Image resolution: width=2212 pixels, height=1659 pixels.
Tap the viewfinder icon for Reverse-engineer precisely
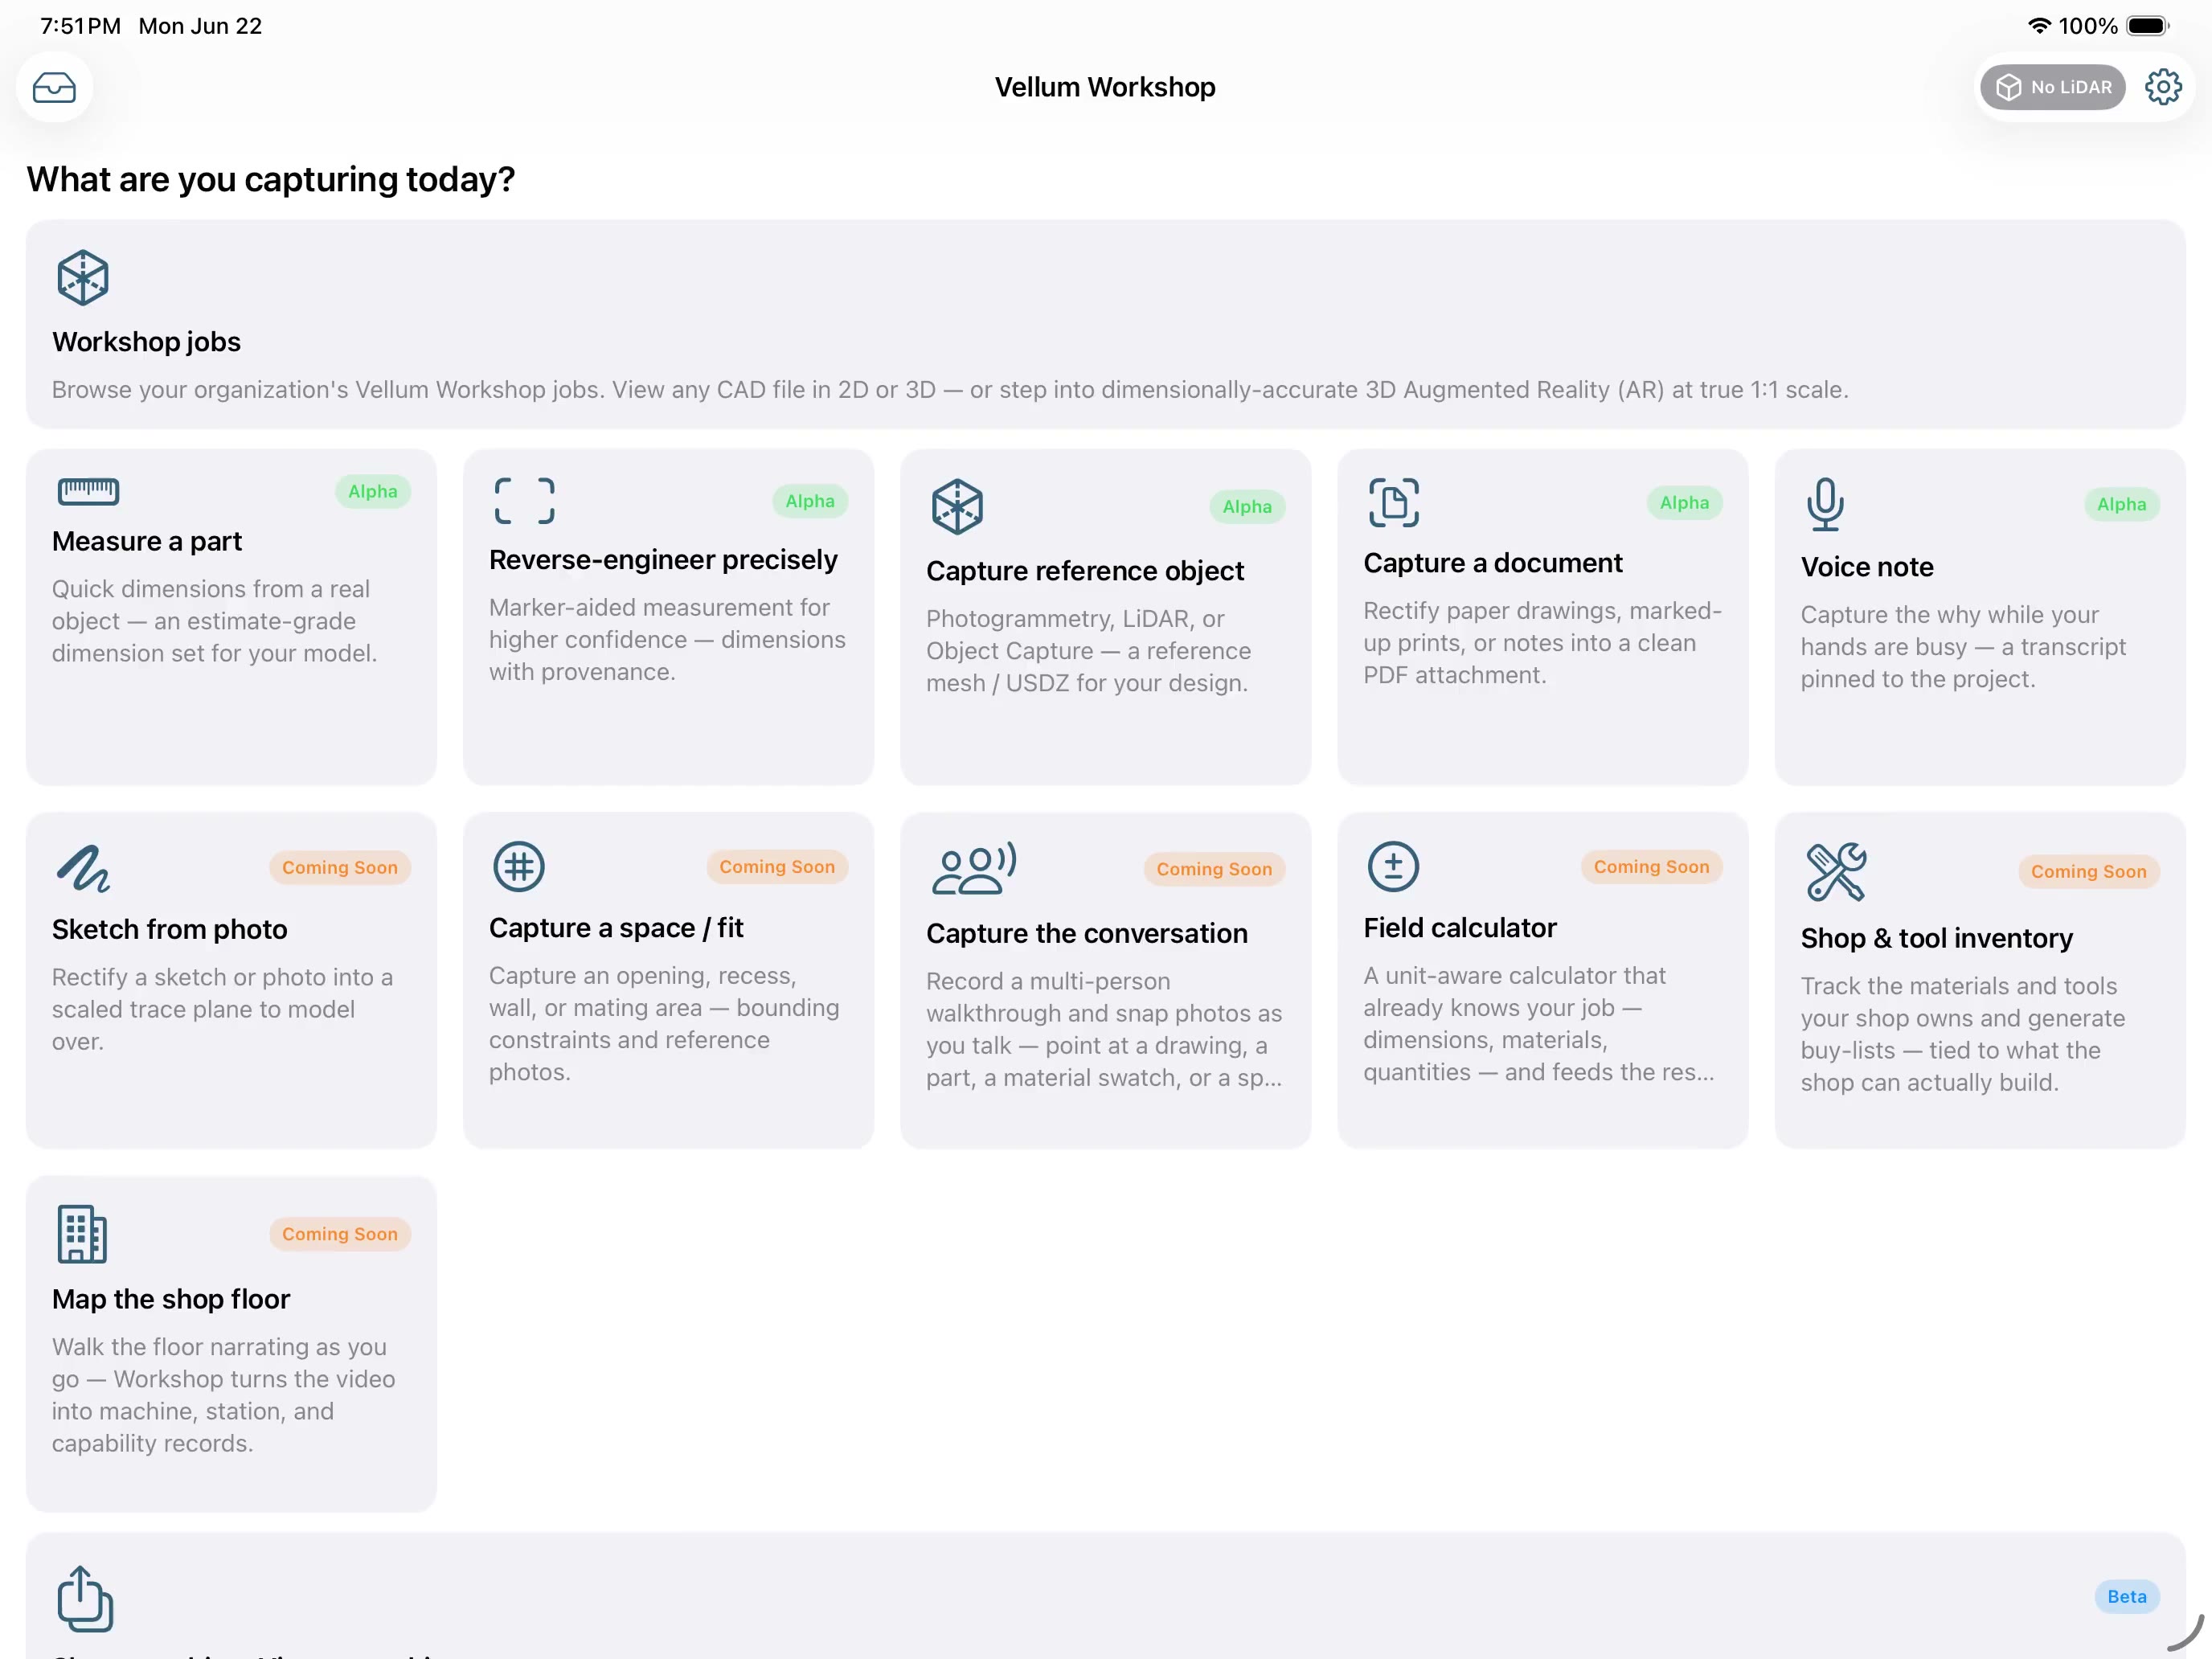click(525, 501)
